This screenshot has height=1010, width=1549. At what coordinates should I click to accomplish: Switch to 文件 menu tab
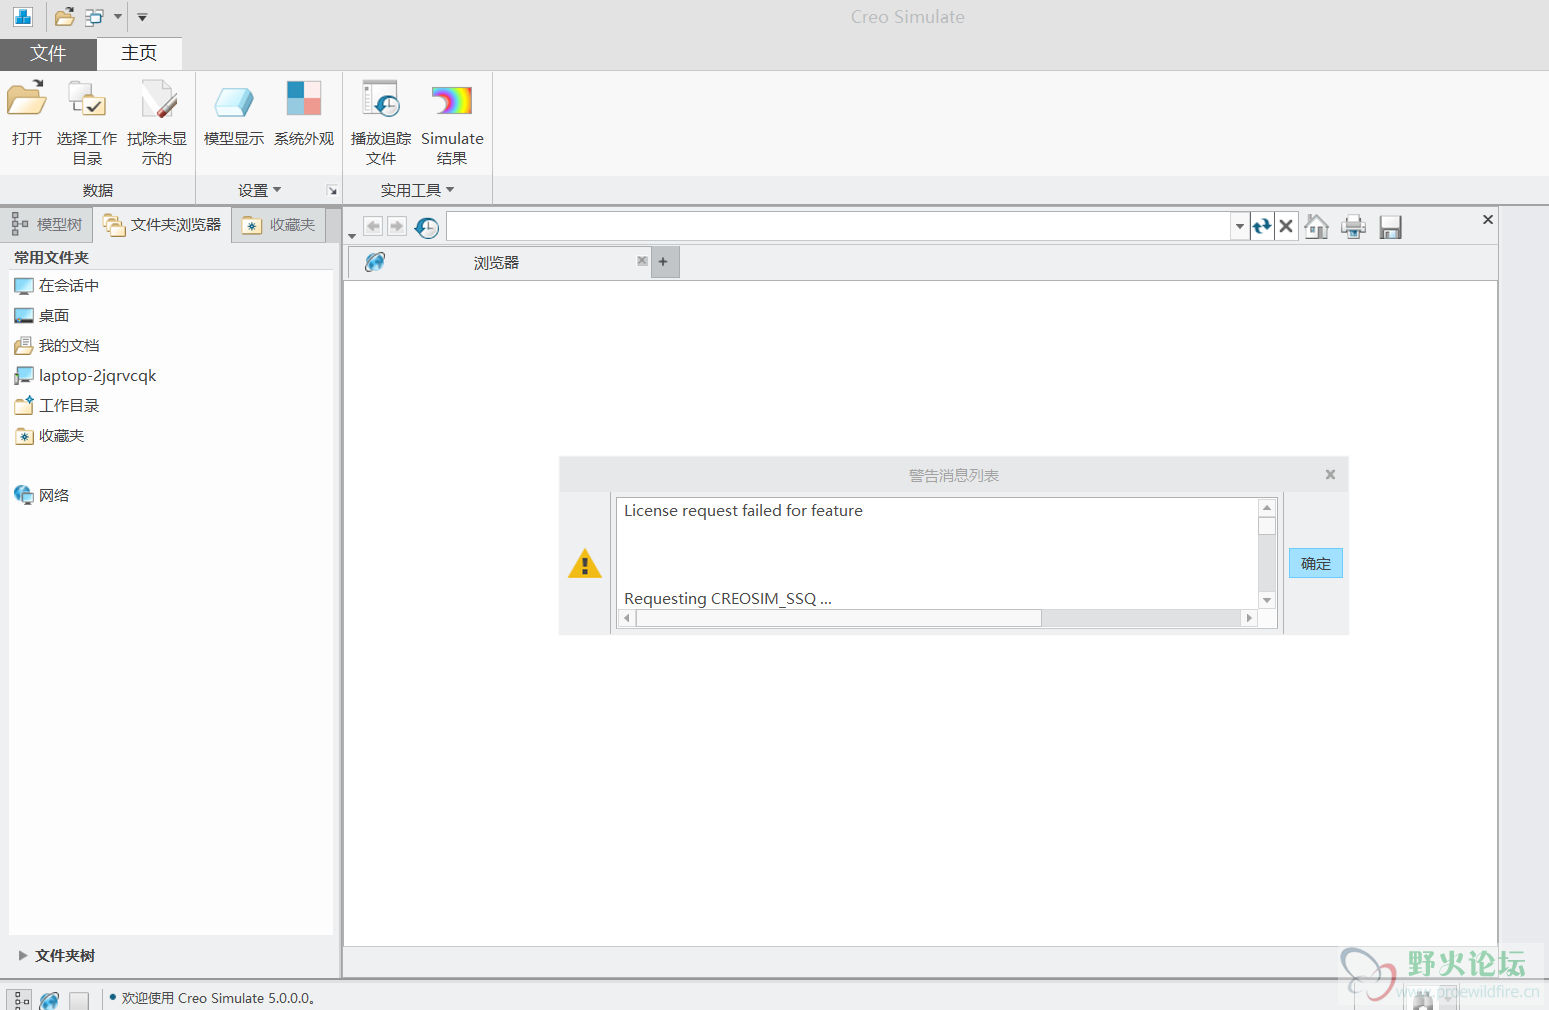(x=48, y=54)
